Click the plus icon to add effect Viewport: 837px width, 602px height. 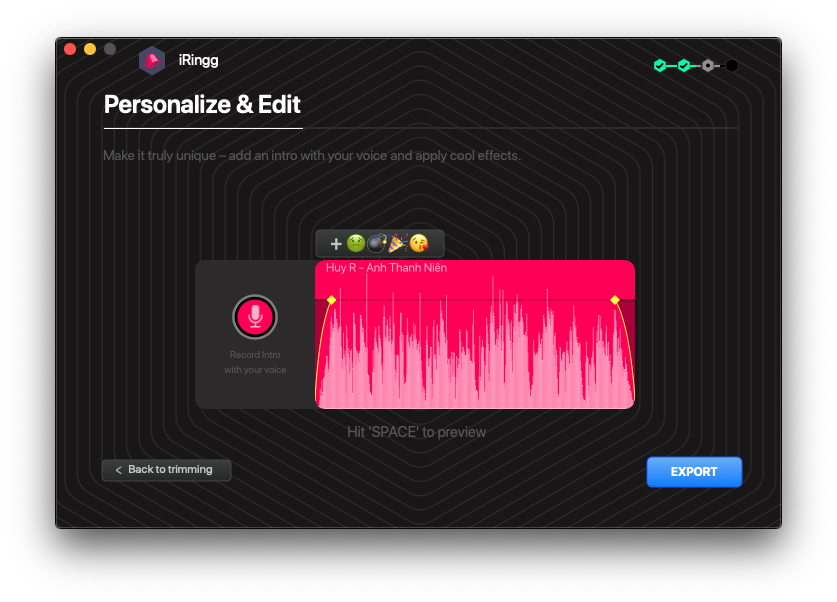[335, 244]
